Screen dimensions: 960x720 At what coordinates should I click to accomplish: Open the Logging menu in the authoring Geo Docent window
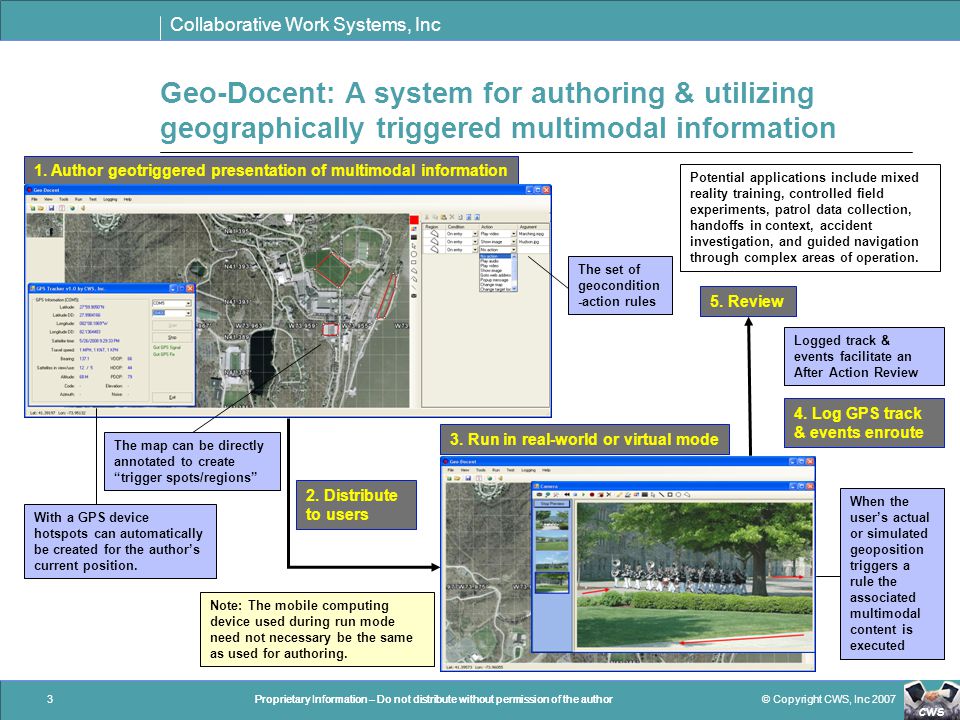pos(110,199)
